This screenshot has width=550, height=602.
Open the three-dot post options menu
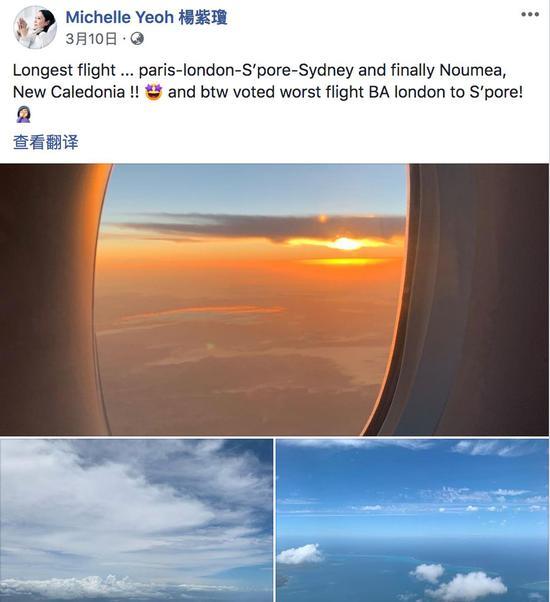530,15
